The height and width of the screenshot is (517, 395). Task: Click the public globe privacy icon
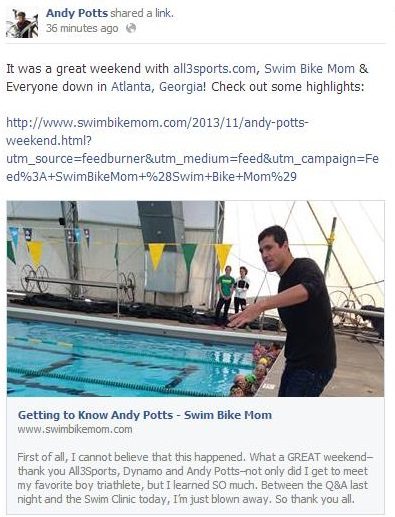tap(131, 28)
